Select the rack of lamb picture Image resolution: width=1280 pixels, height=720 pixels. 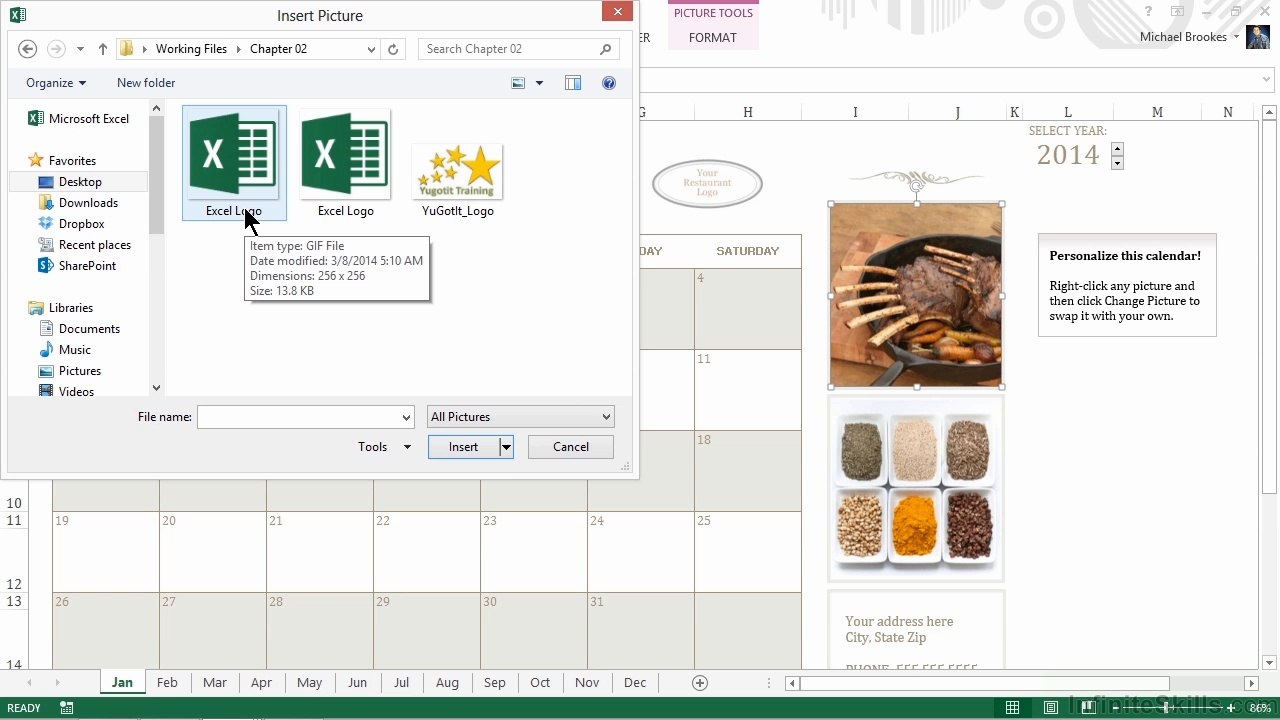916,295
